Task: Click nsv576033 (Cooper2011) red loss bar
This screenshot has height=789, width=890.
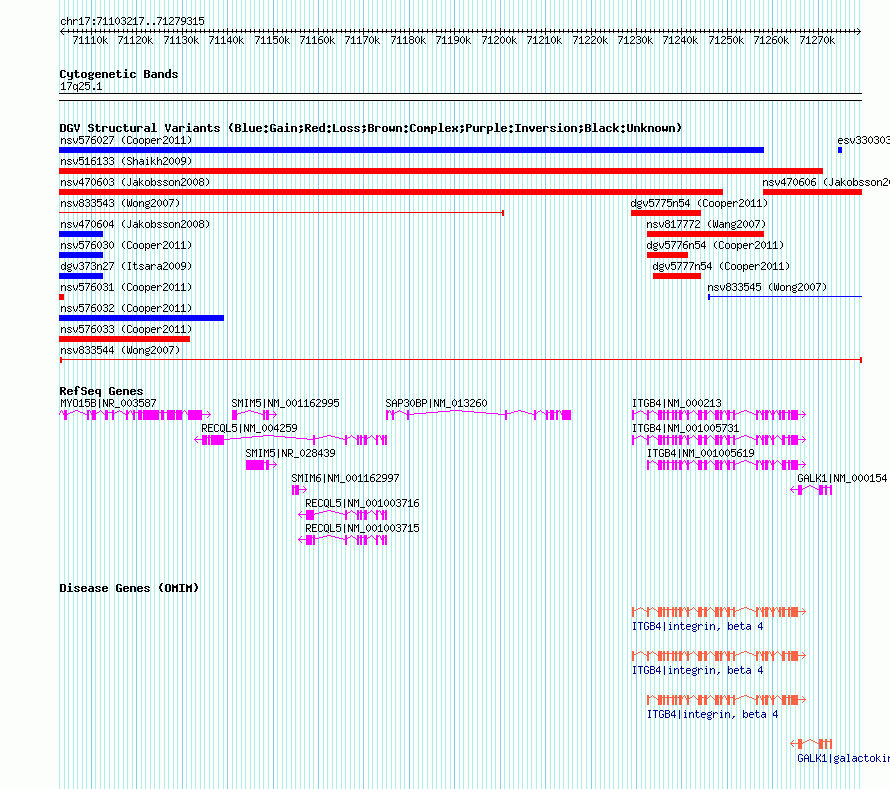Action: (x=124, y=339)
